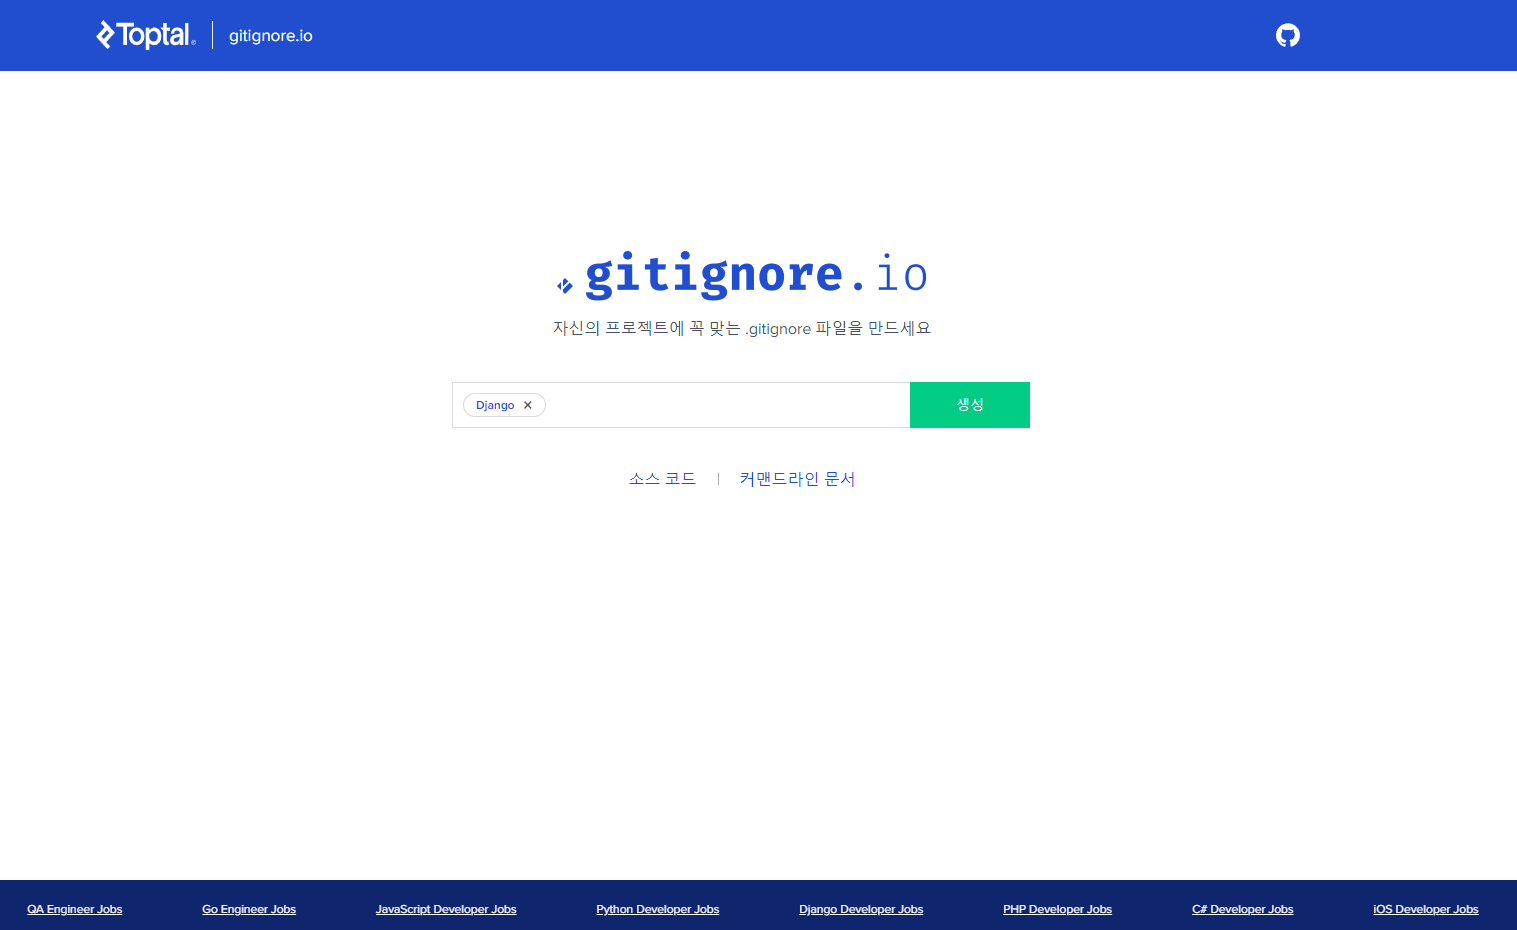This screenshot has width=1517, height=930.
Task: Open Python Developer Jobs footer link
Action: pos(658,909)
